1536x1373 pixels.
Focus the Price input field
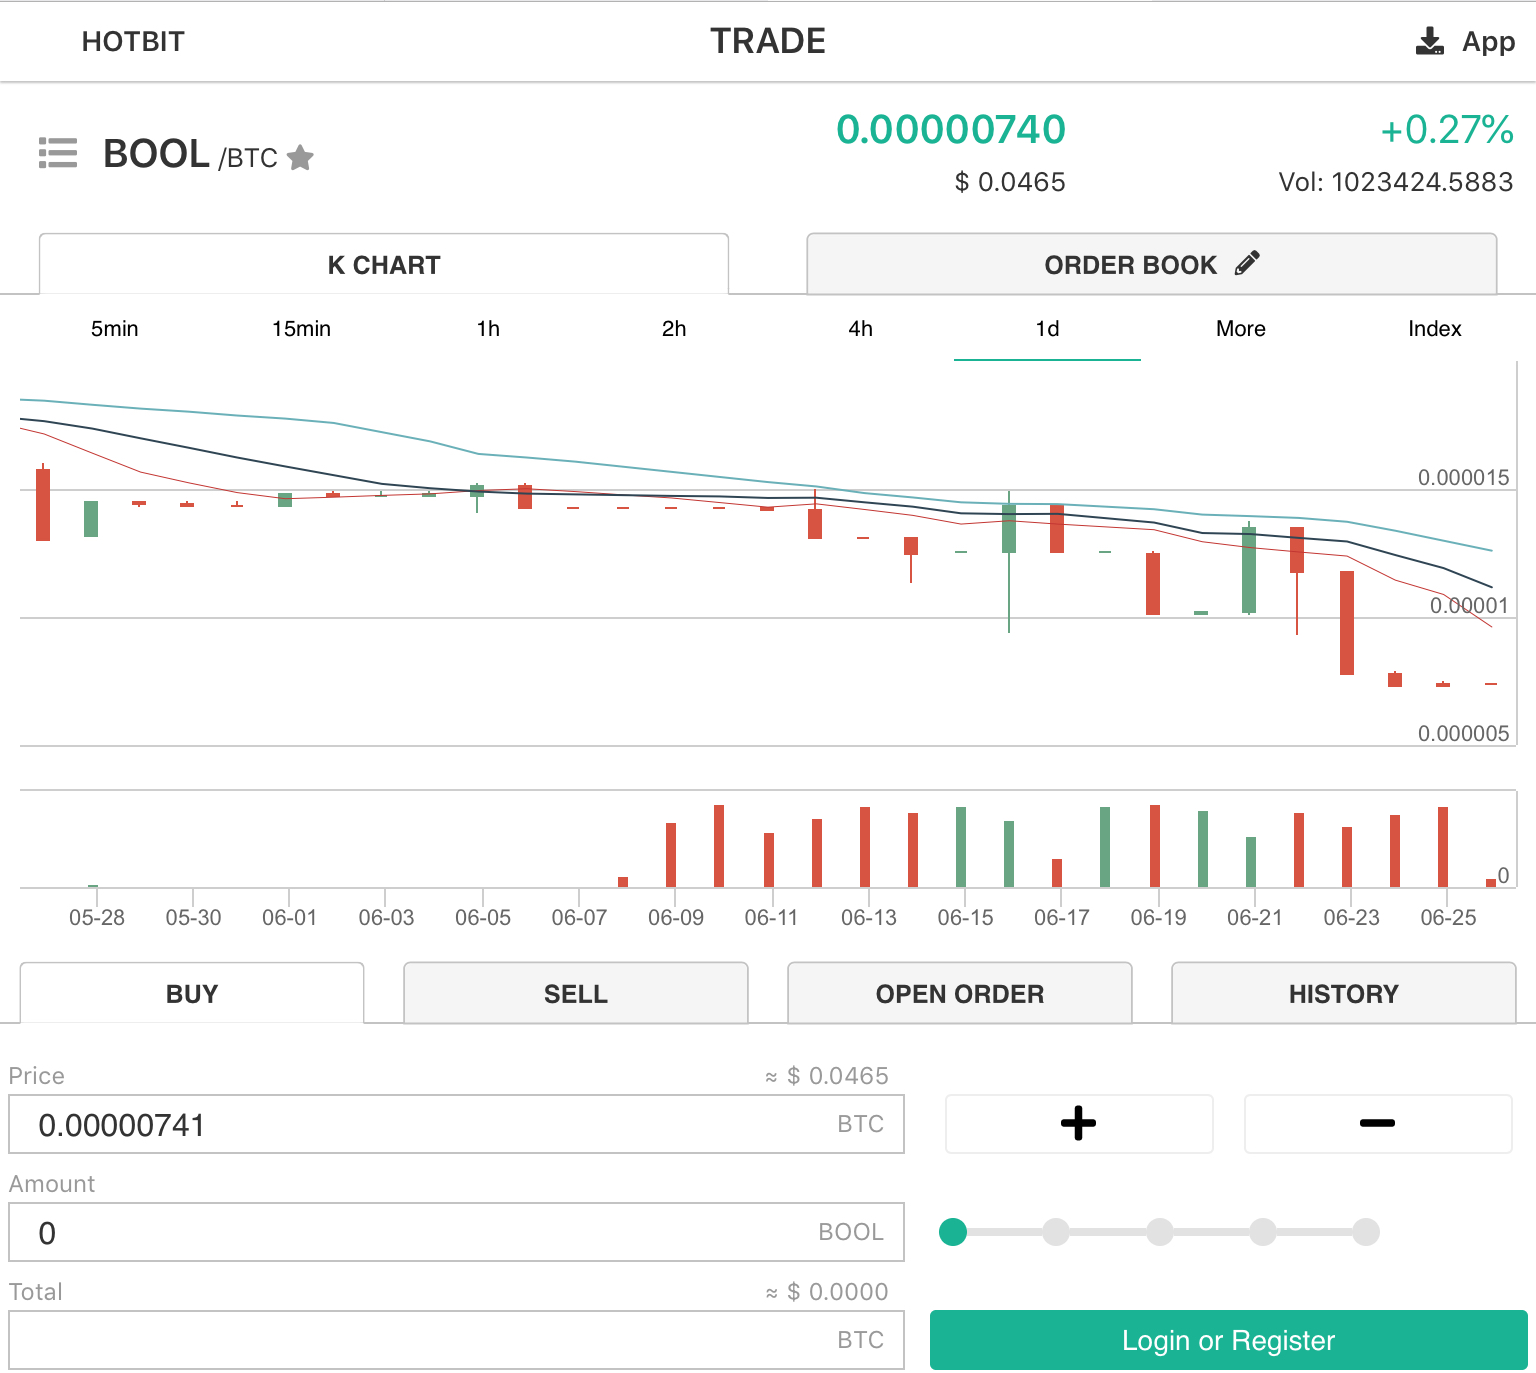tap(456, 1124)
